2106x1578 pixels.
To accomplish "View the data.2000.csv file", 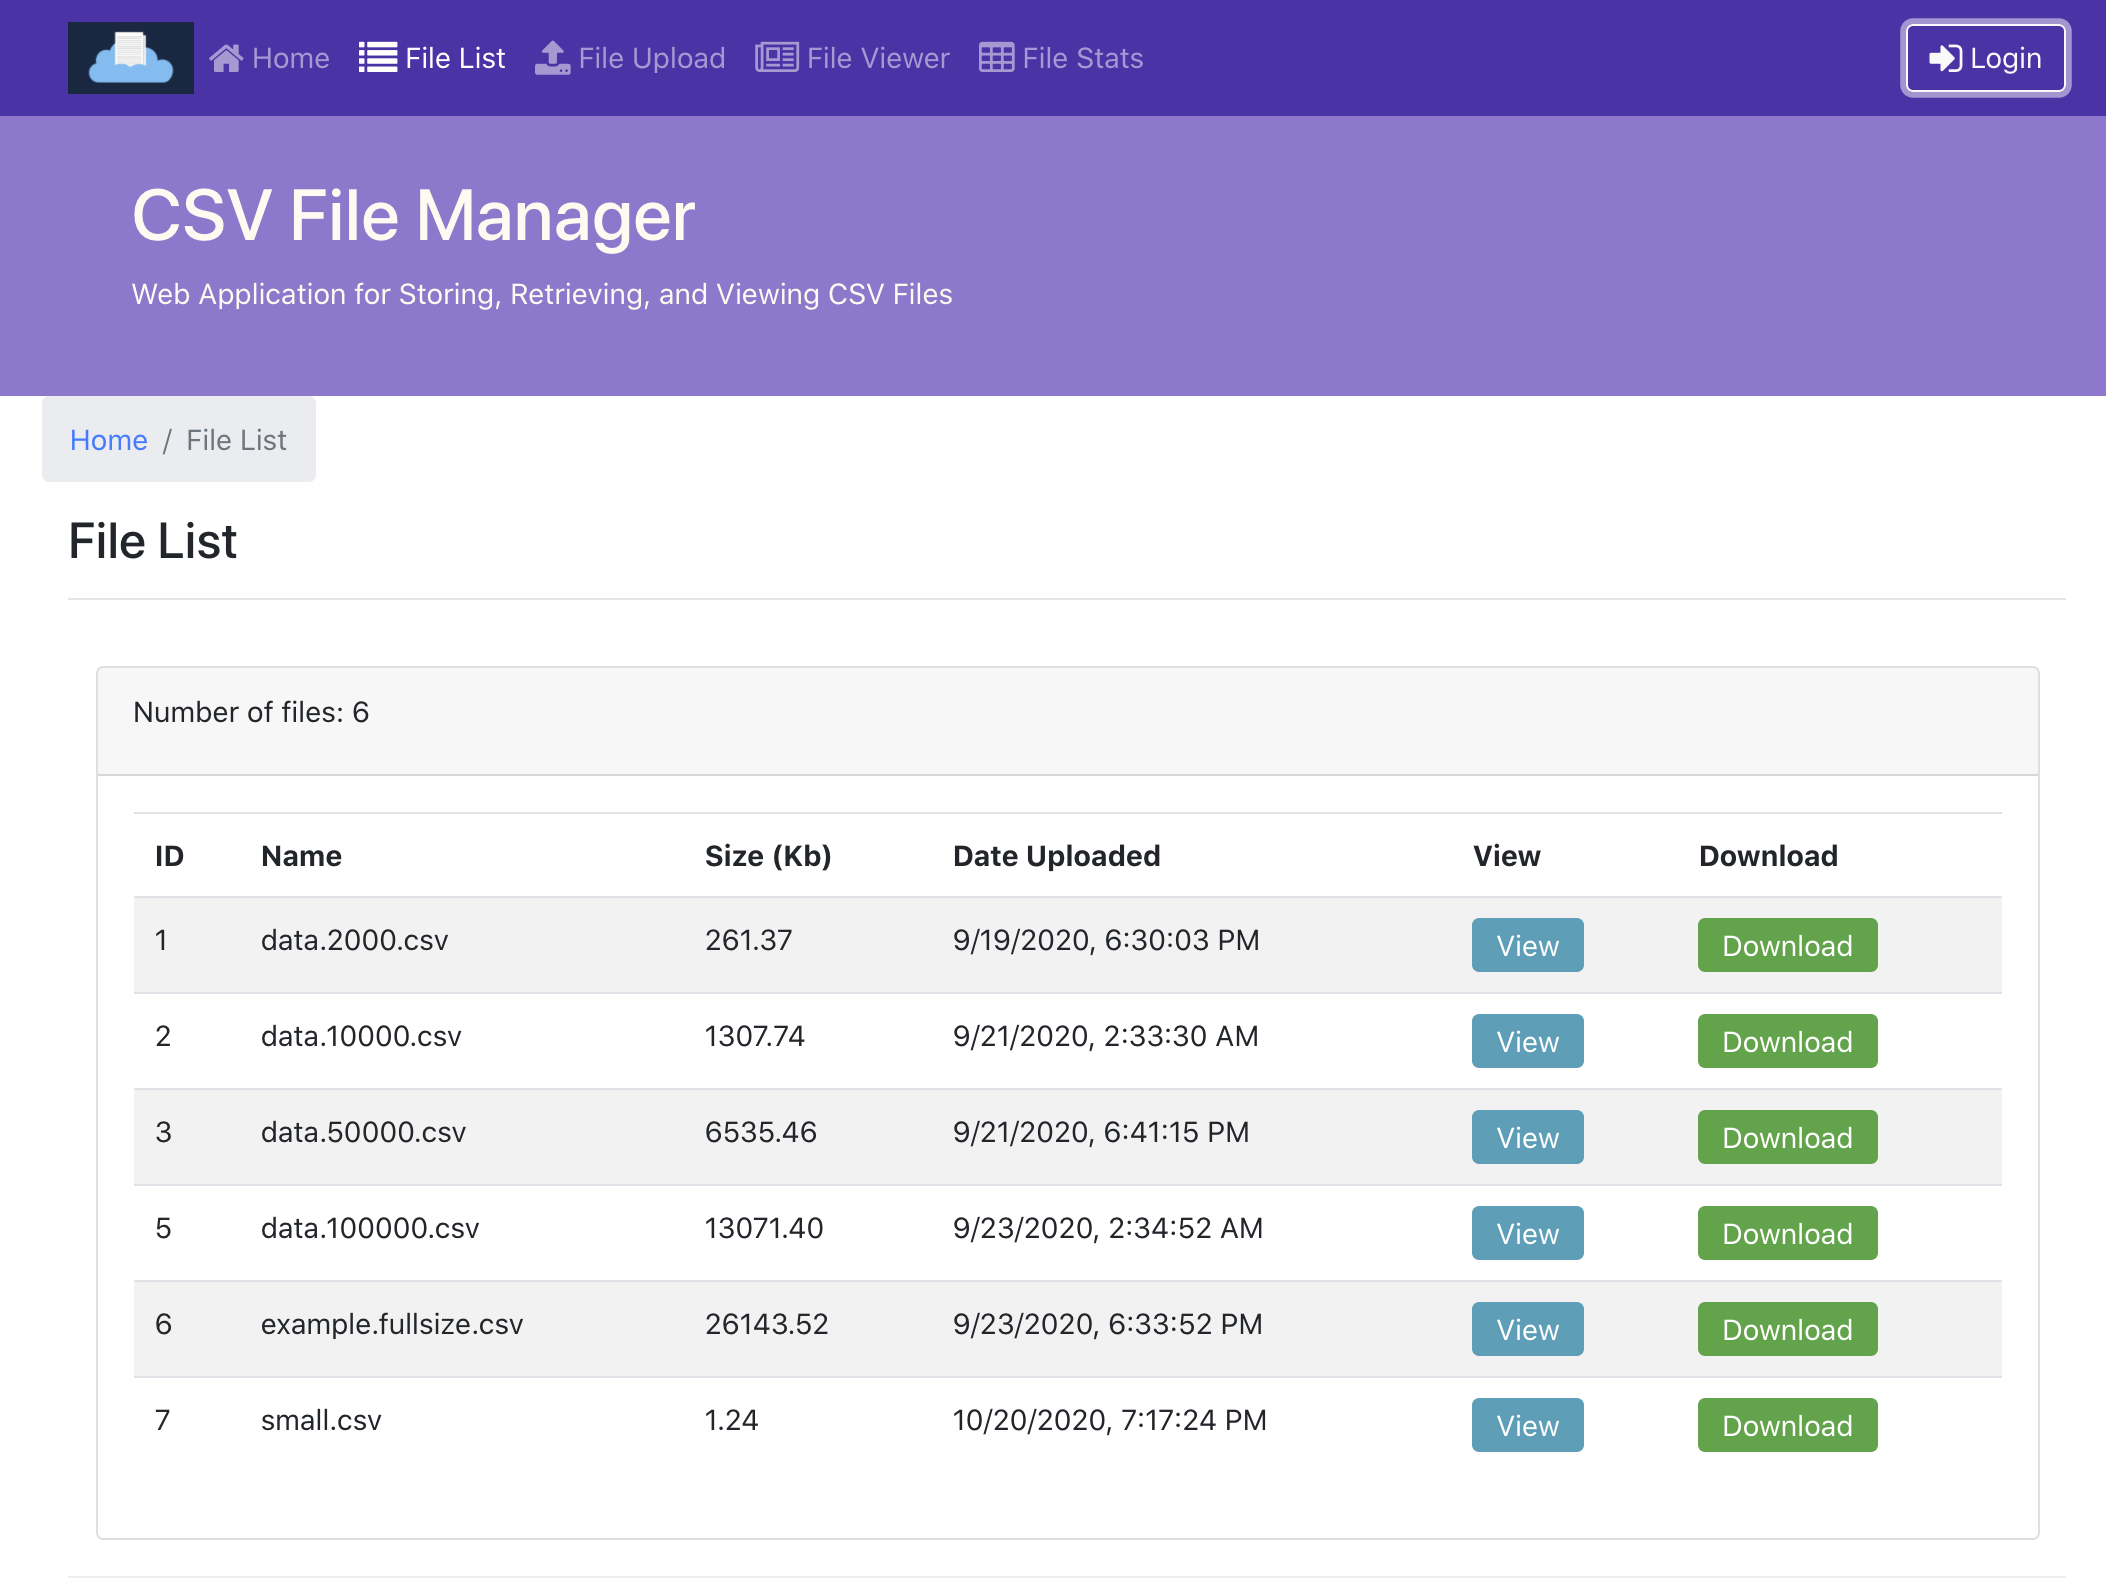I will (1527, 945).
